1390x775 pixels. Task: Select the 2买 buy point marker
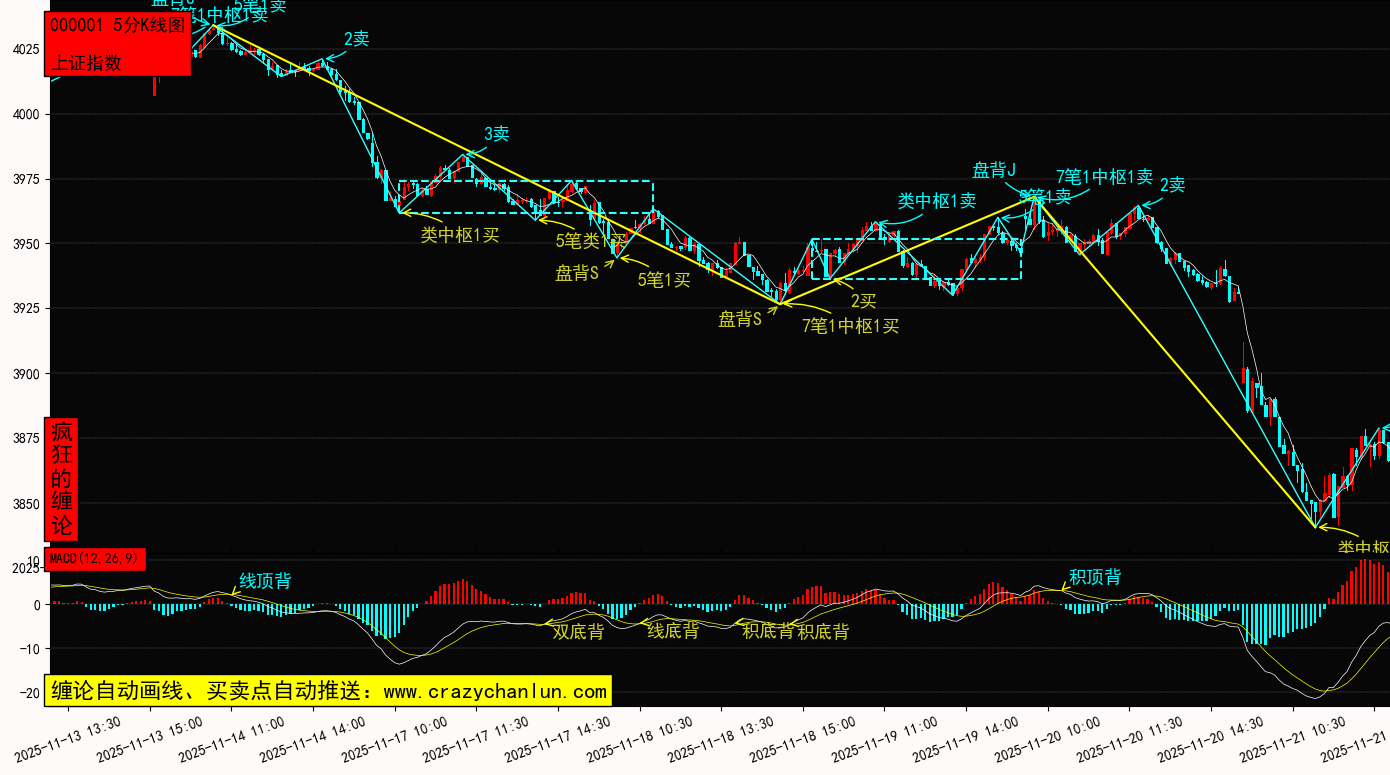click(x=863, y=300)
